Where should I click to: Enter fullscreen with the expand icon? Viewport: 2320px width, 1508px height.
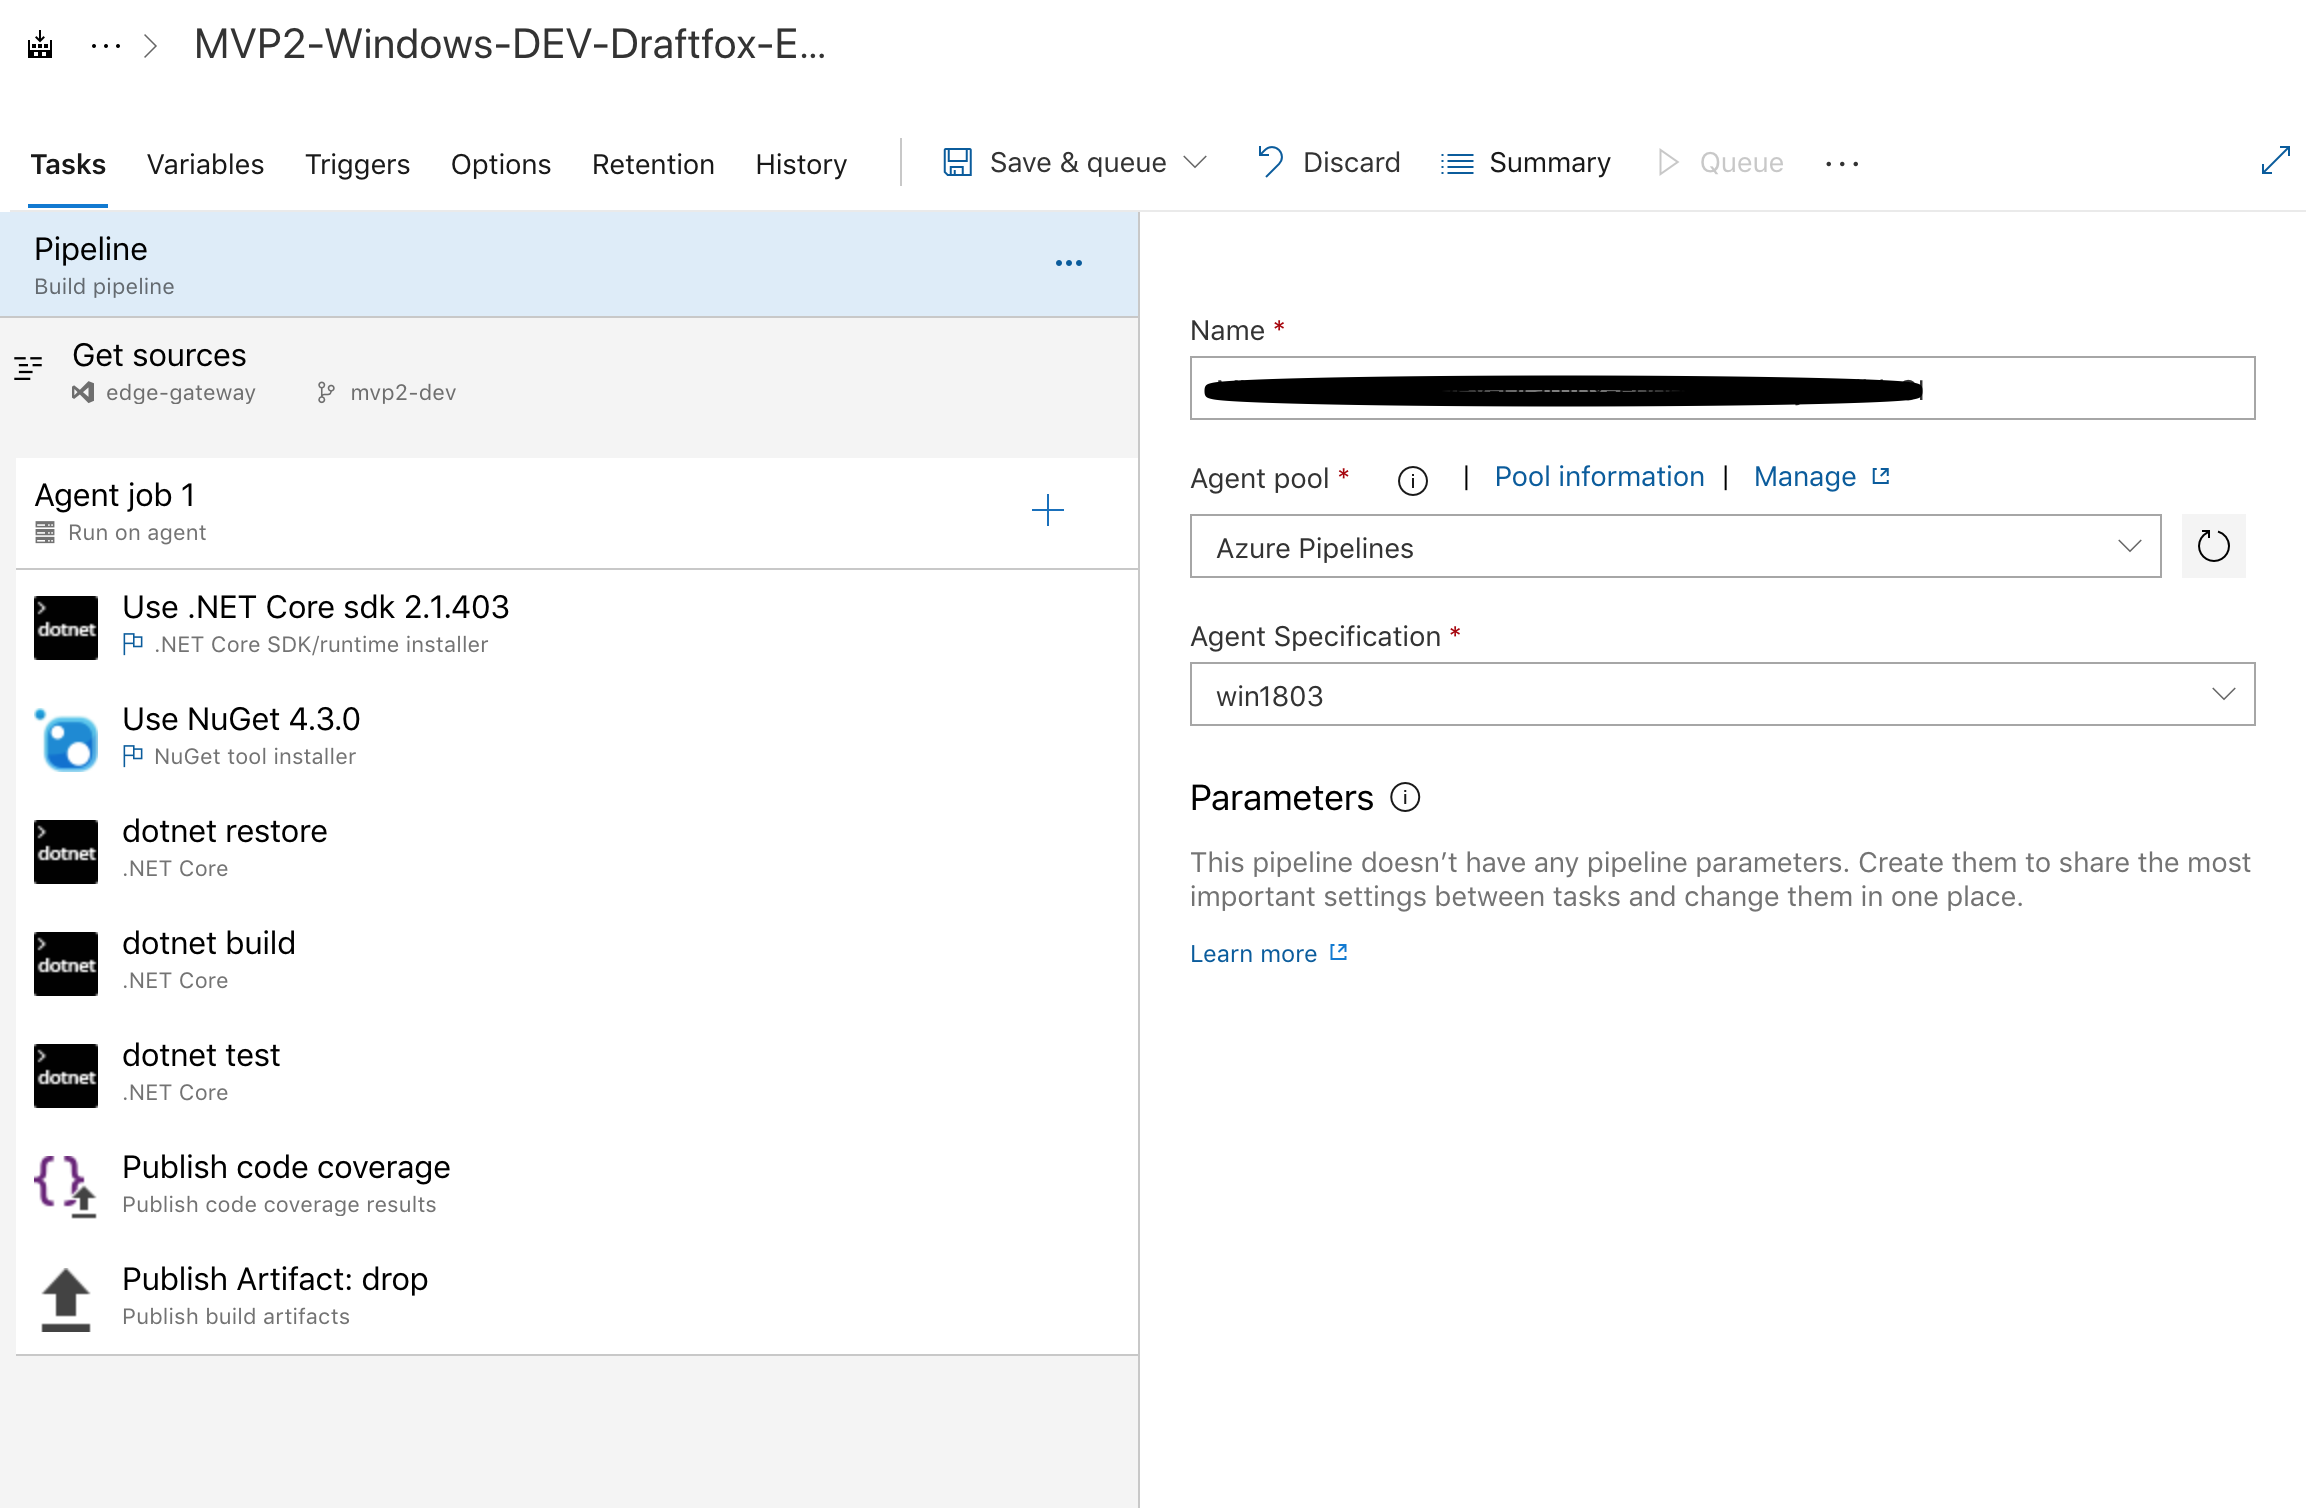[x=2274, y=160]
